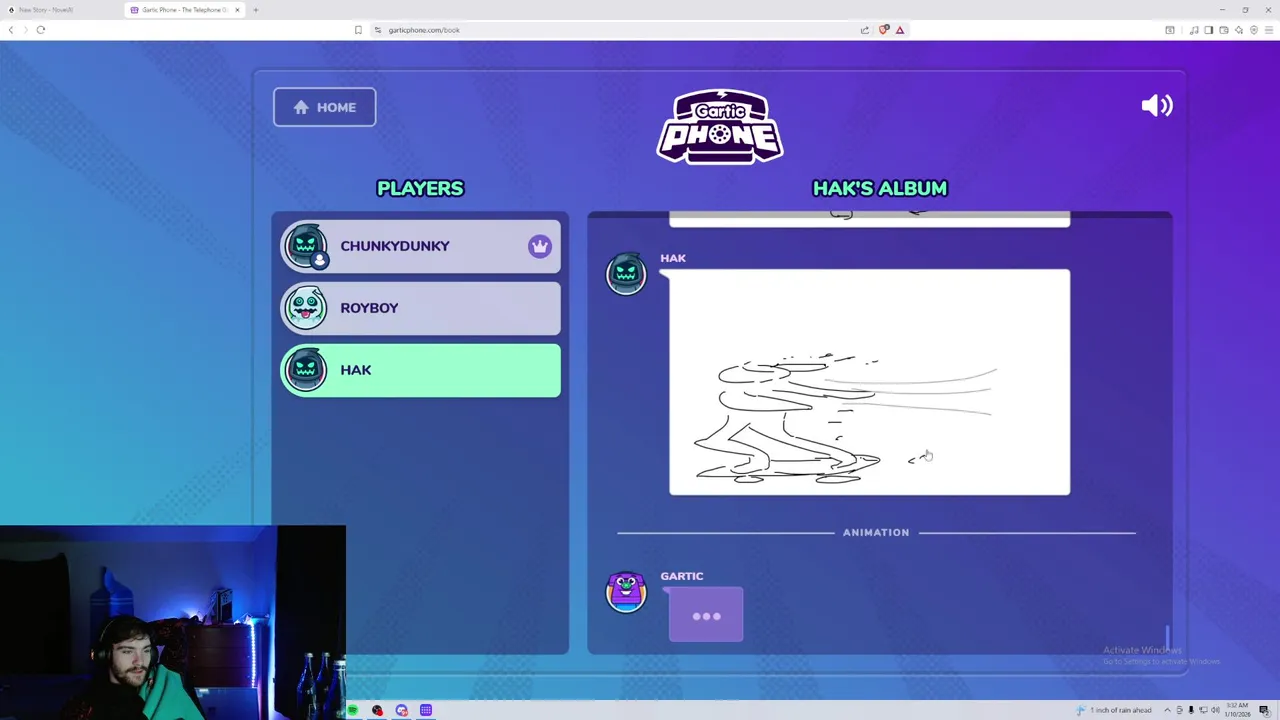The width and height of the screenshot is (1280, 720).
Task: Open the browser hamburger menu
Action: pyautogui.click(x=1269, y=30)
